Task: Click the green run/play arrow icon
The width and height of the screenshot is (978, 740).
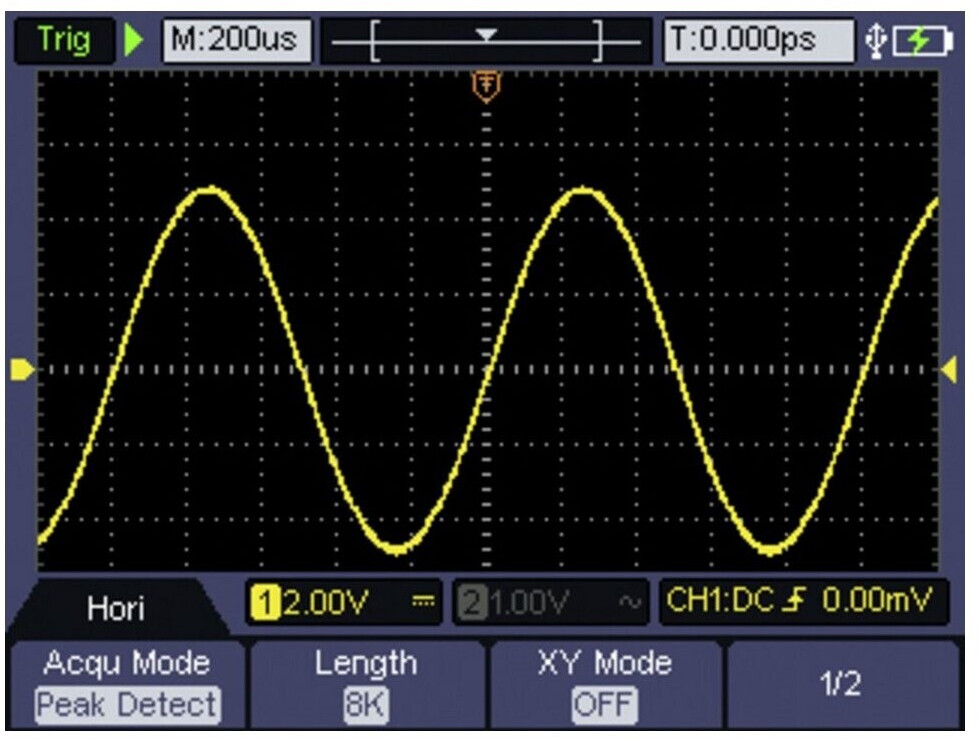Action: coord(135,42)
